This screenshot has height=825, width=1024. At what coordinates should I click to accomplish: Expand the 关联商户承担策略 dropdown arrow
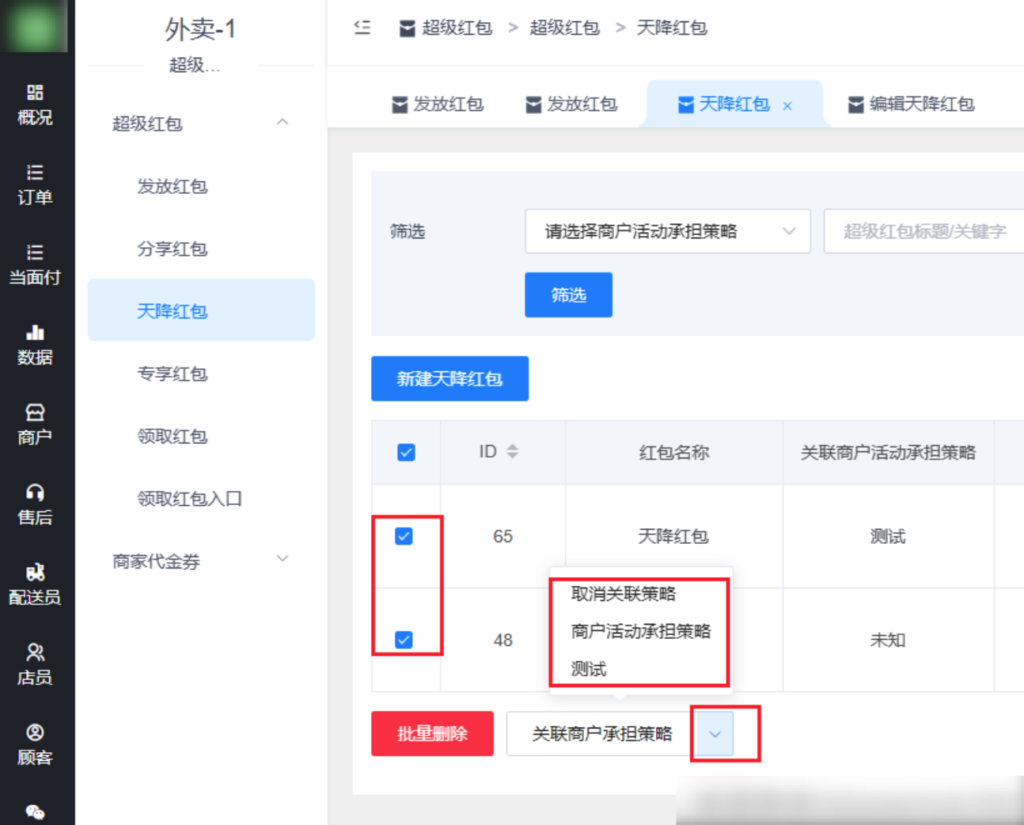point(714,733)
